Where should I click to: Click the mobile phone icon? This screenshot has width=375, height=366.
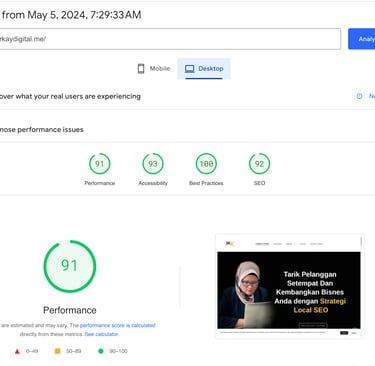141,69
